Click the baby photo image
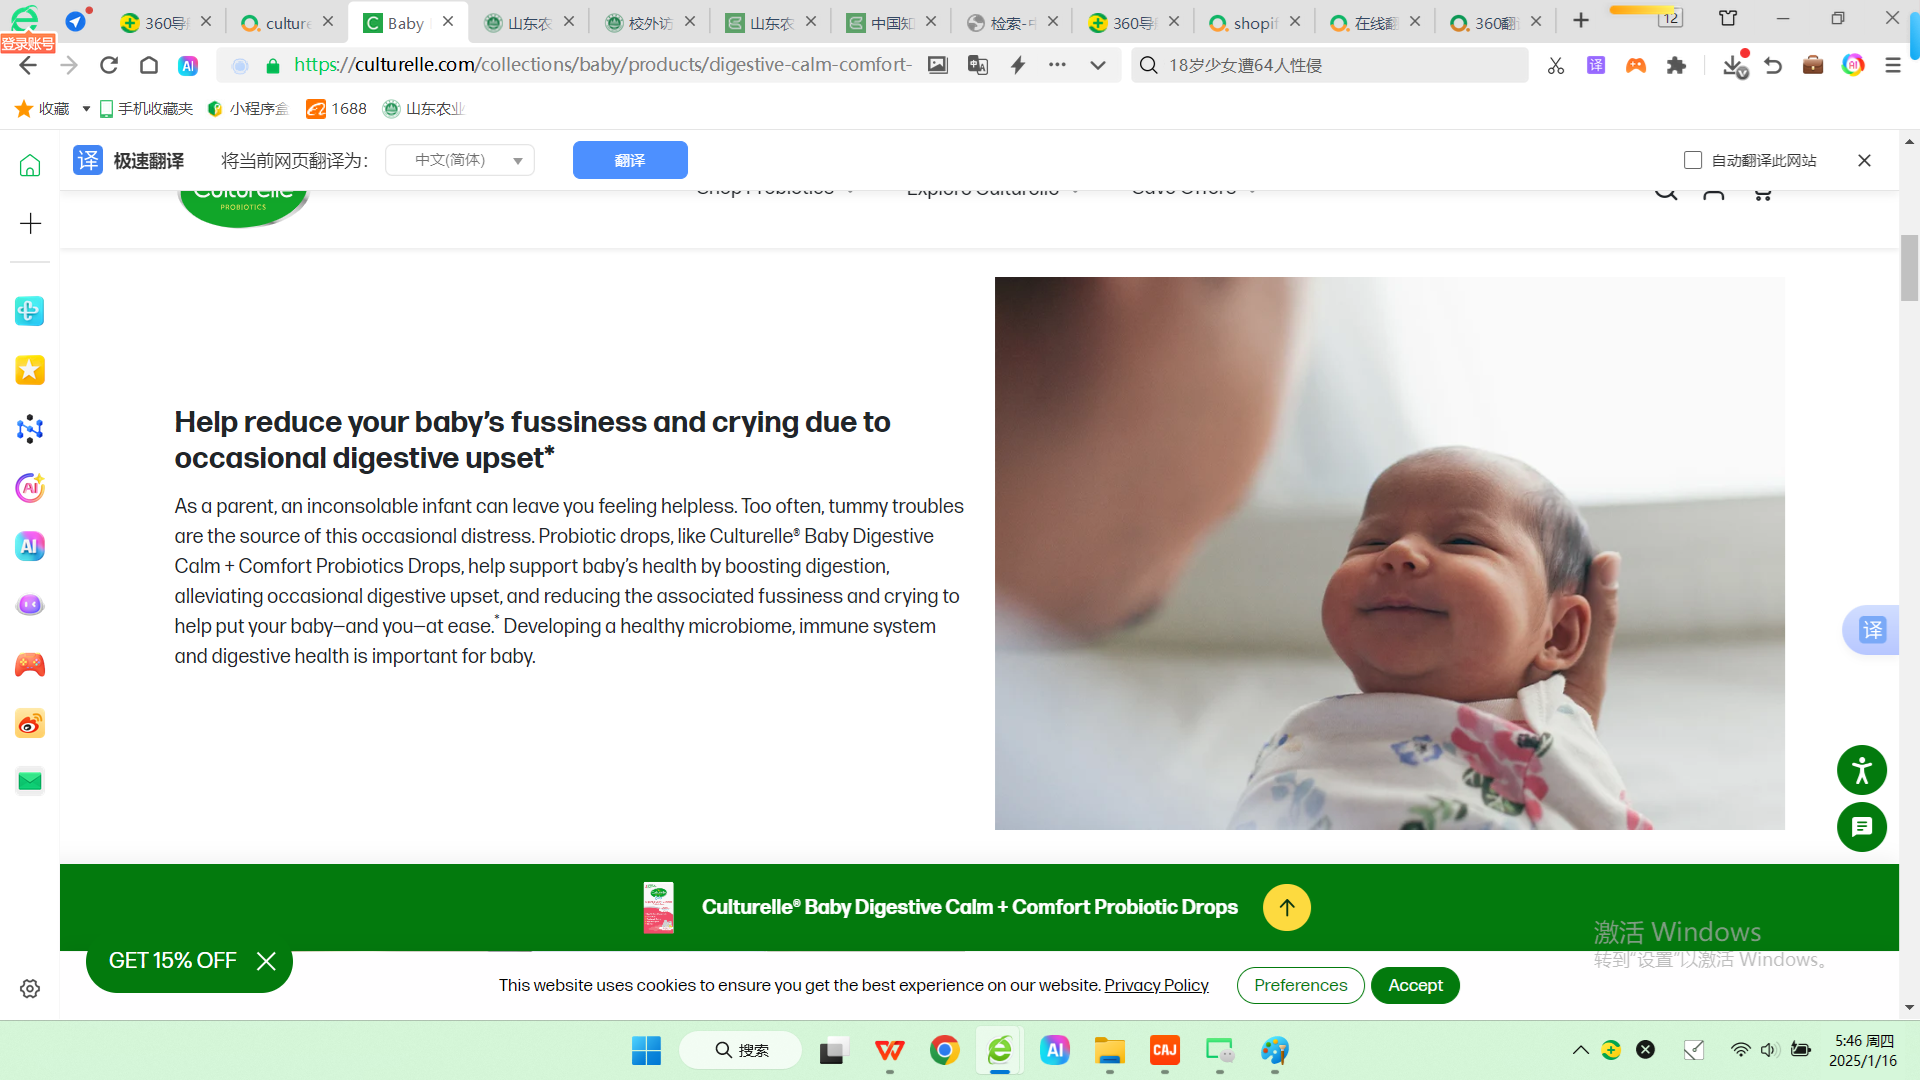This screenshot has height=1080, width=1920. coord(1389,553)
